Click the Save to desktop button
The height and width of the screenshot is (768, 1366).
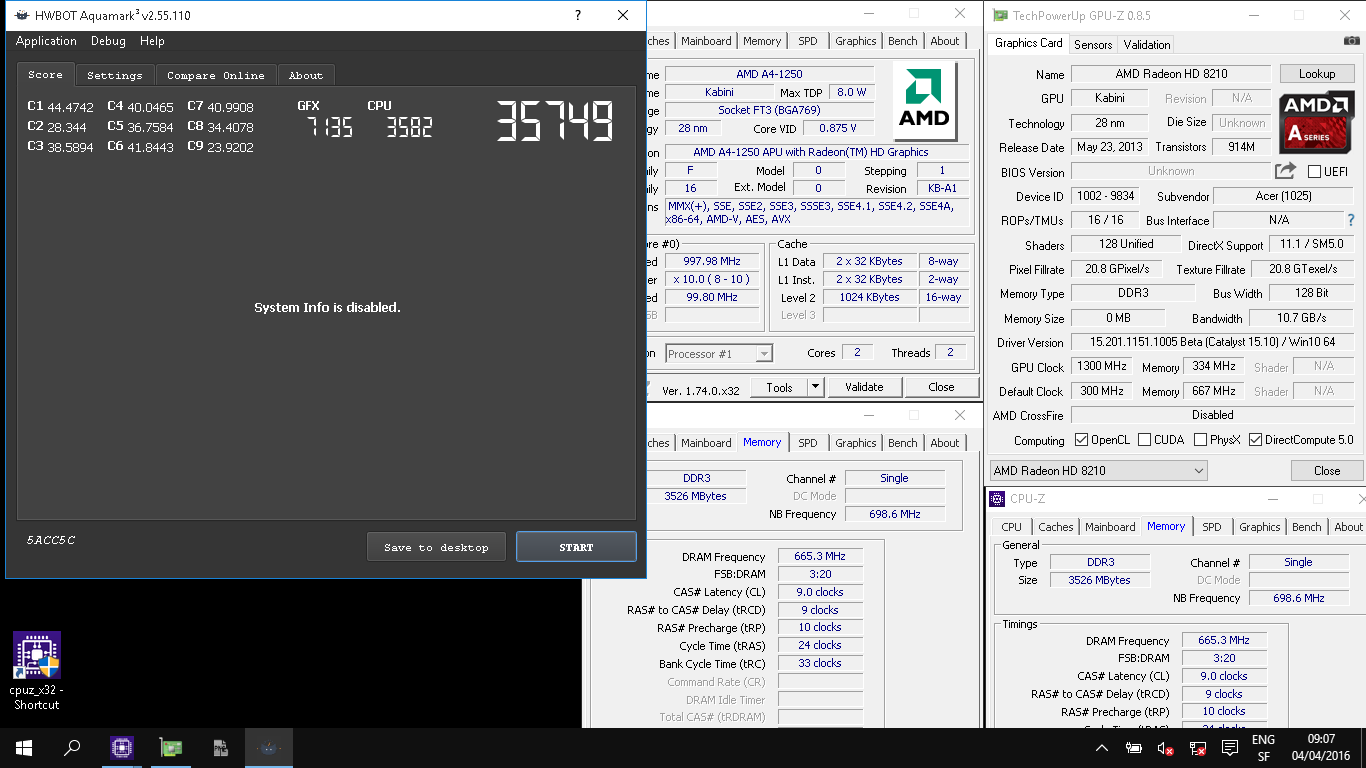436,547
